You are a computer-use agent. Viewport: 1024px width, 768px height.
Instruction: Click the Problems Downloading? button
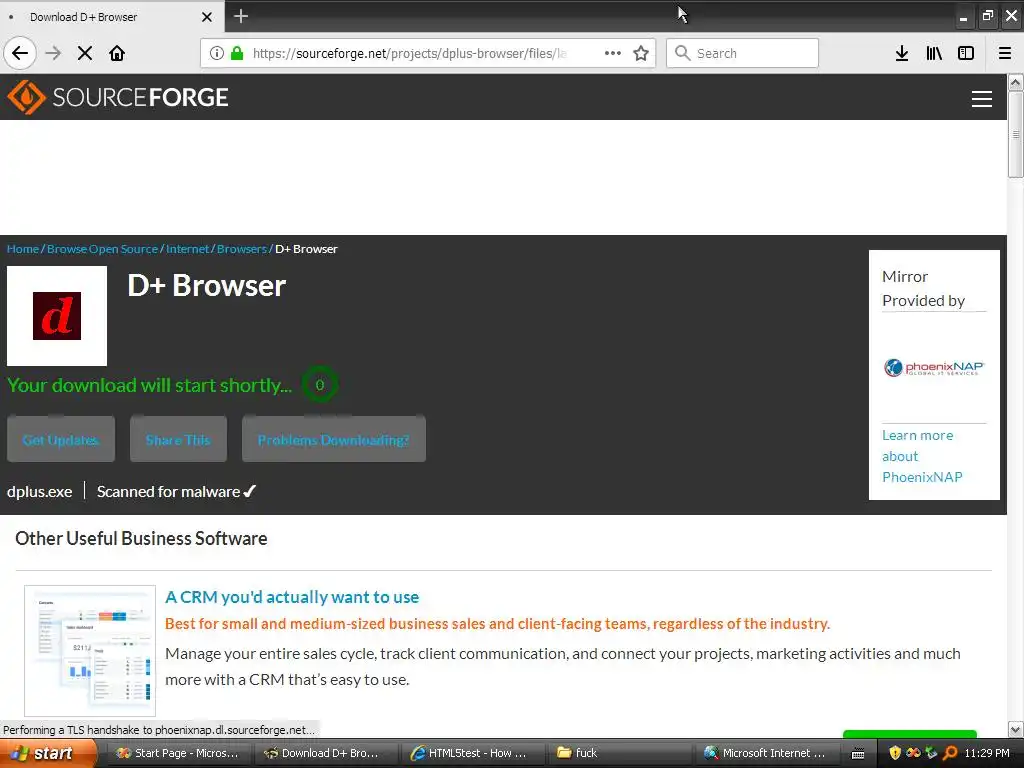[x=334, y=440]
